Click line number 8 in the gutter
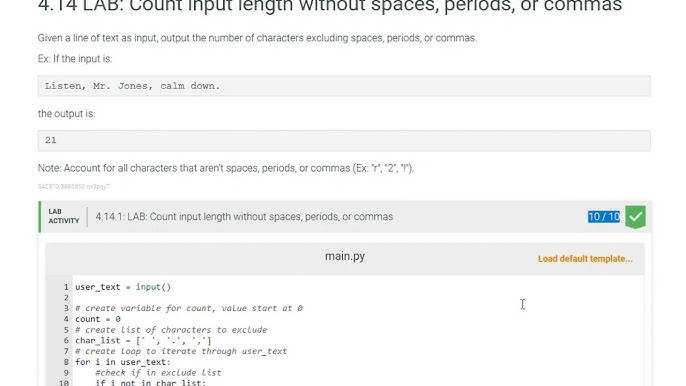This screenshot has height=386, width=686. coord(66,362)
